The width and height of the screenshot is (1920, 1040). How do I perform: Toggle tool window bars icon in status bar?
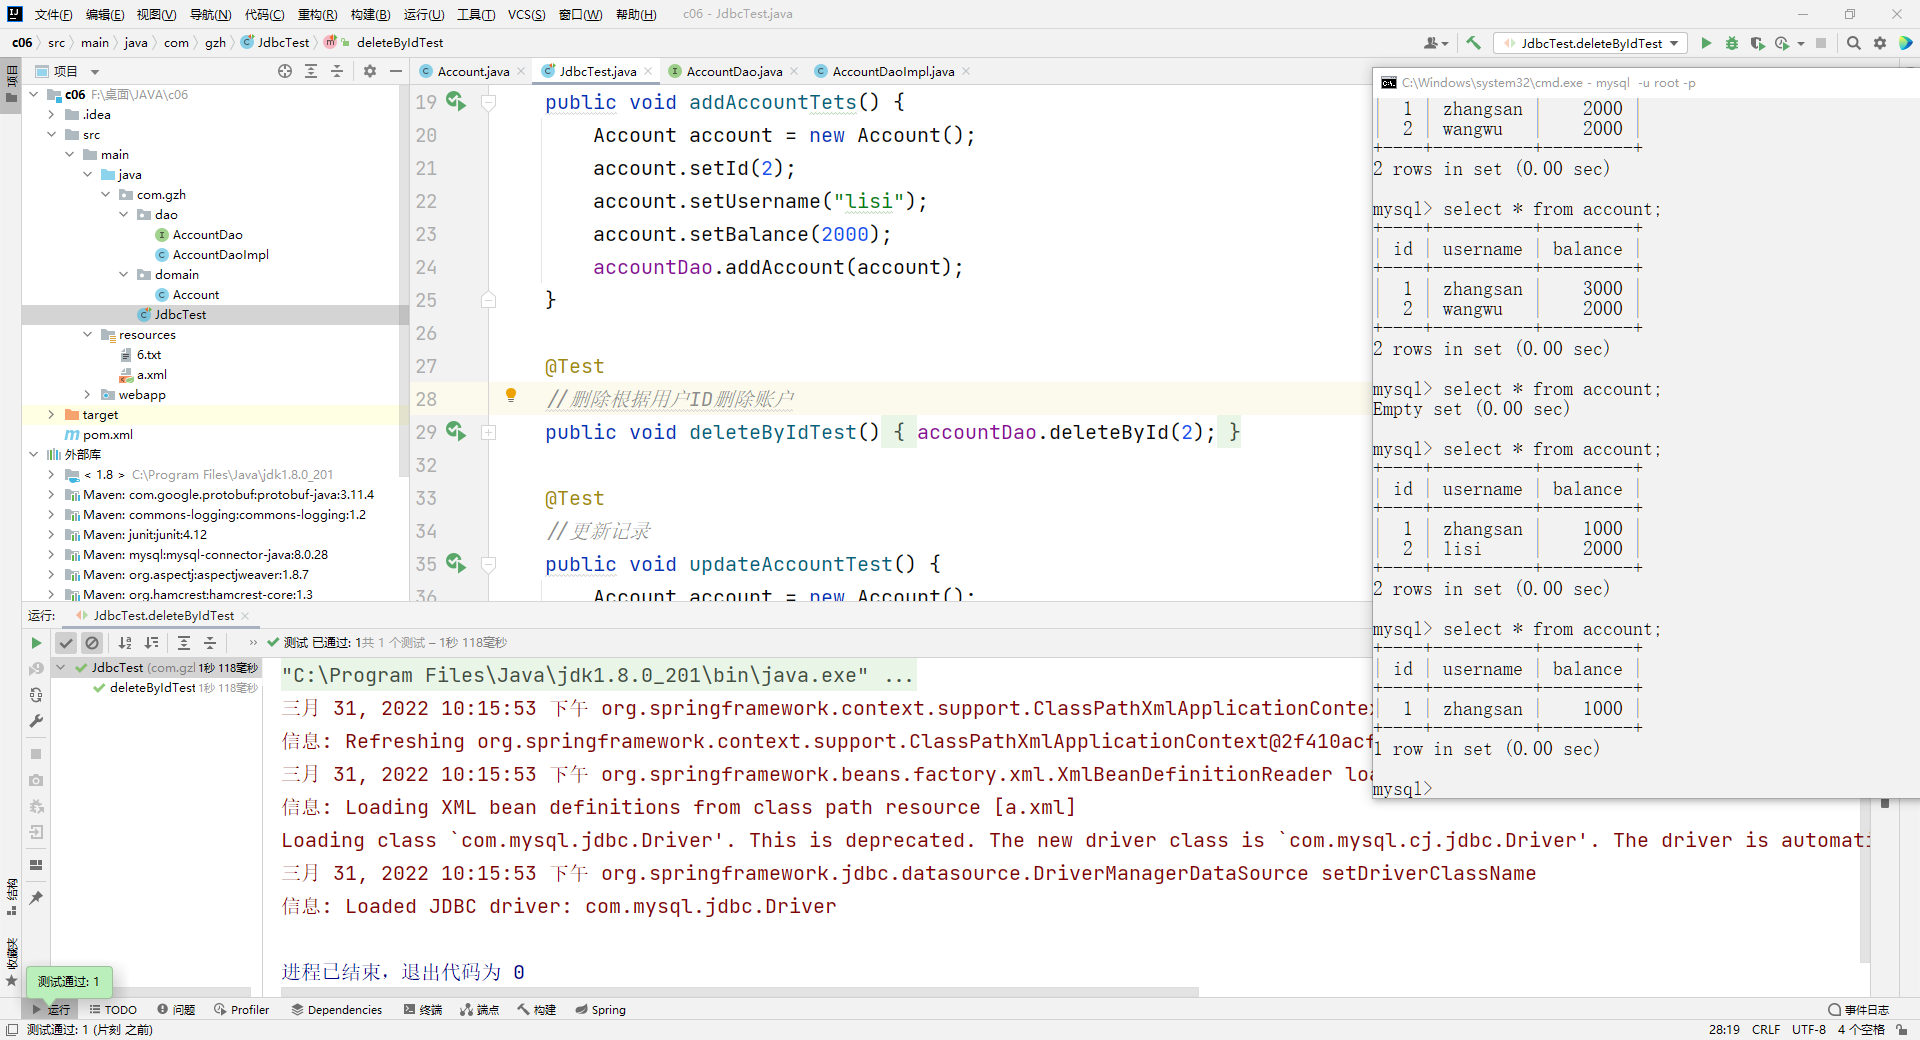point(12,1029)
